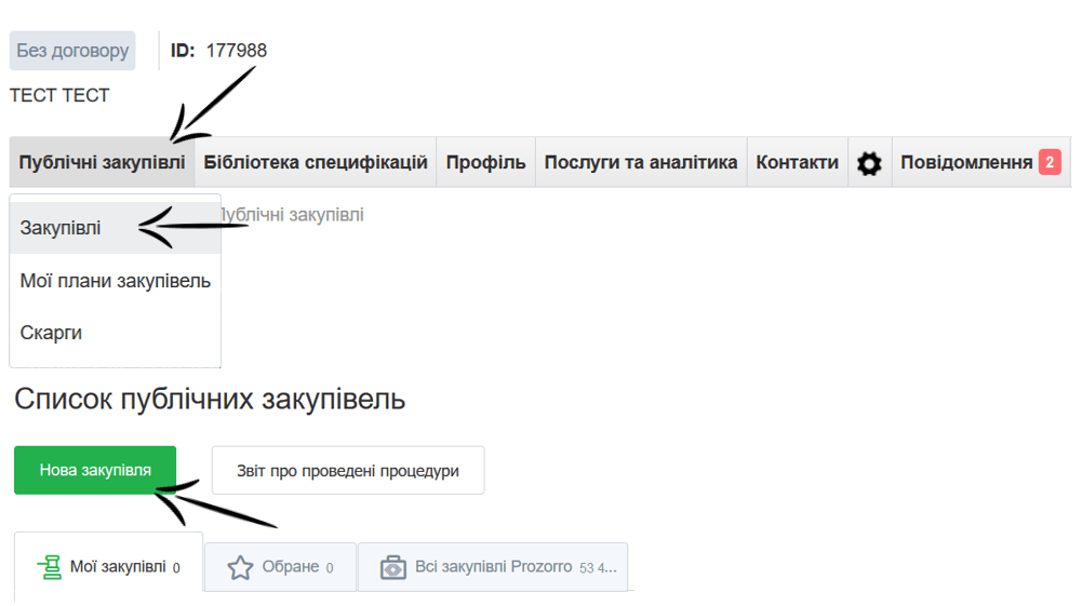Click the ТЕСТ ТЕСТ account name
This screenshot has height=606, width=1082.
pos(60,96)
